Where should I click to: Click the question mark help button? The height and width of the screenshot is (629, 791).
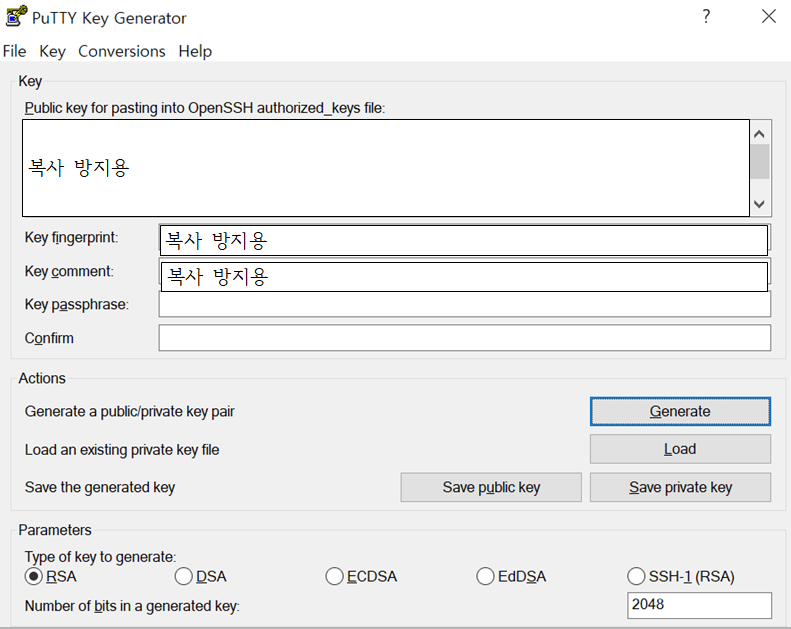pos(706,16)
